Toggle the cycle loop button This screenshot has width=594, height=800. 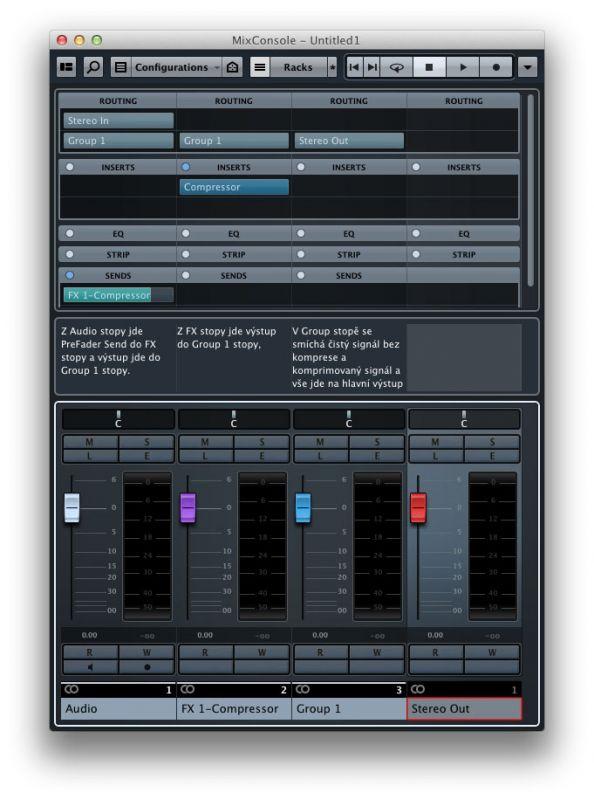[x=397, y=67]
